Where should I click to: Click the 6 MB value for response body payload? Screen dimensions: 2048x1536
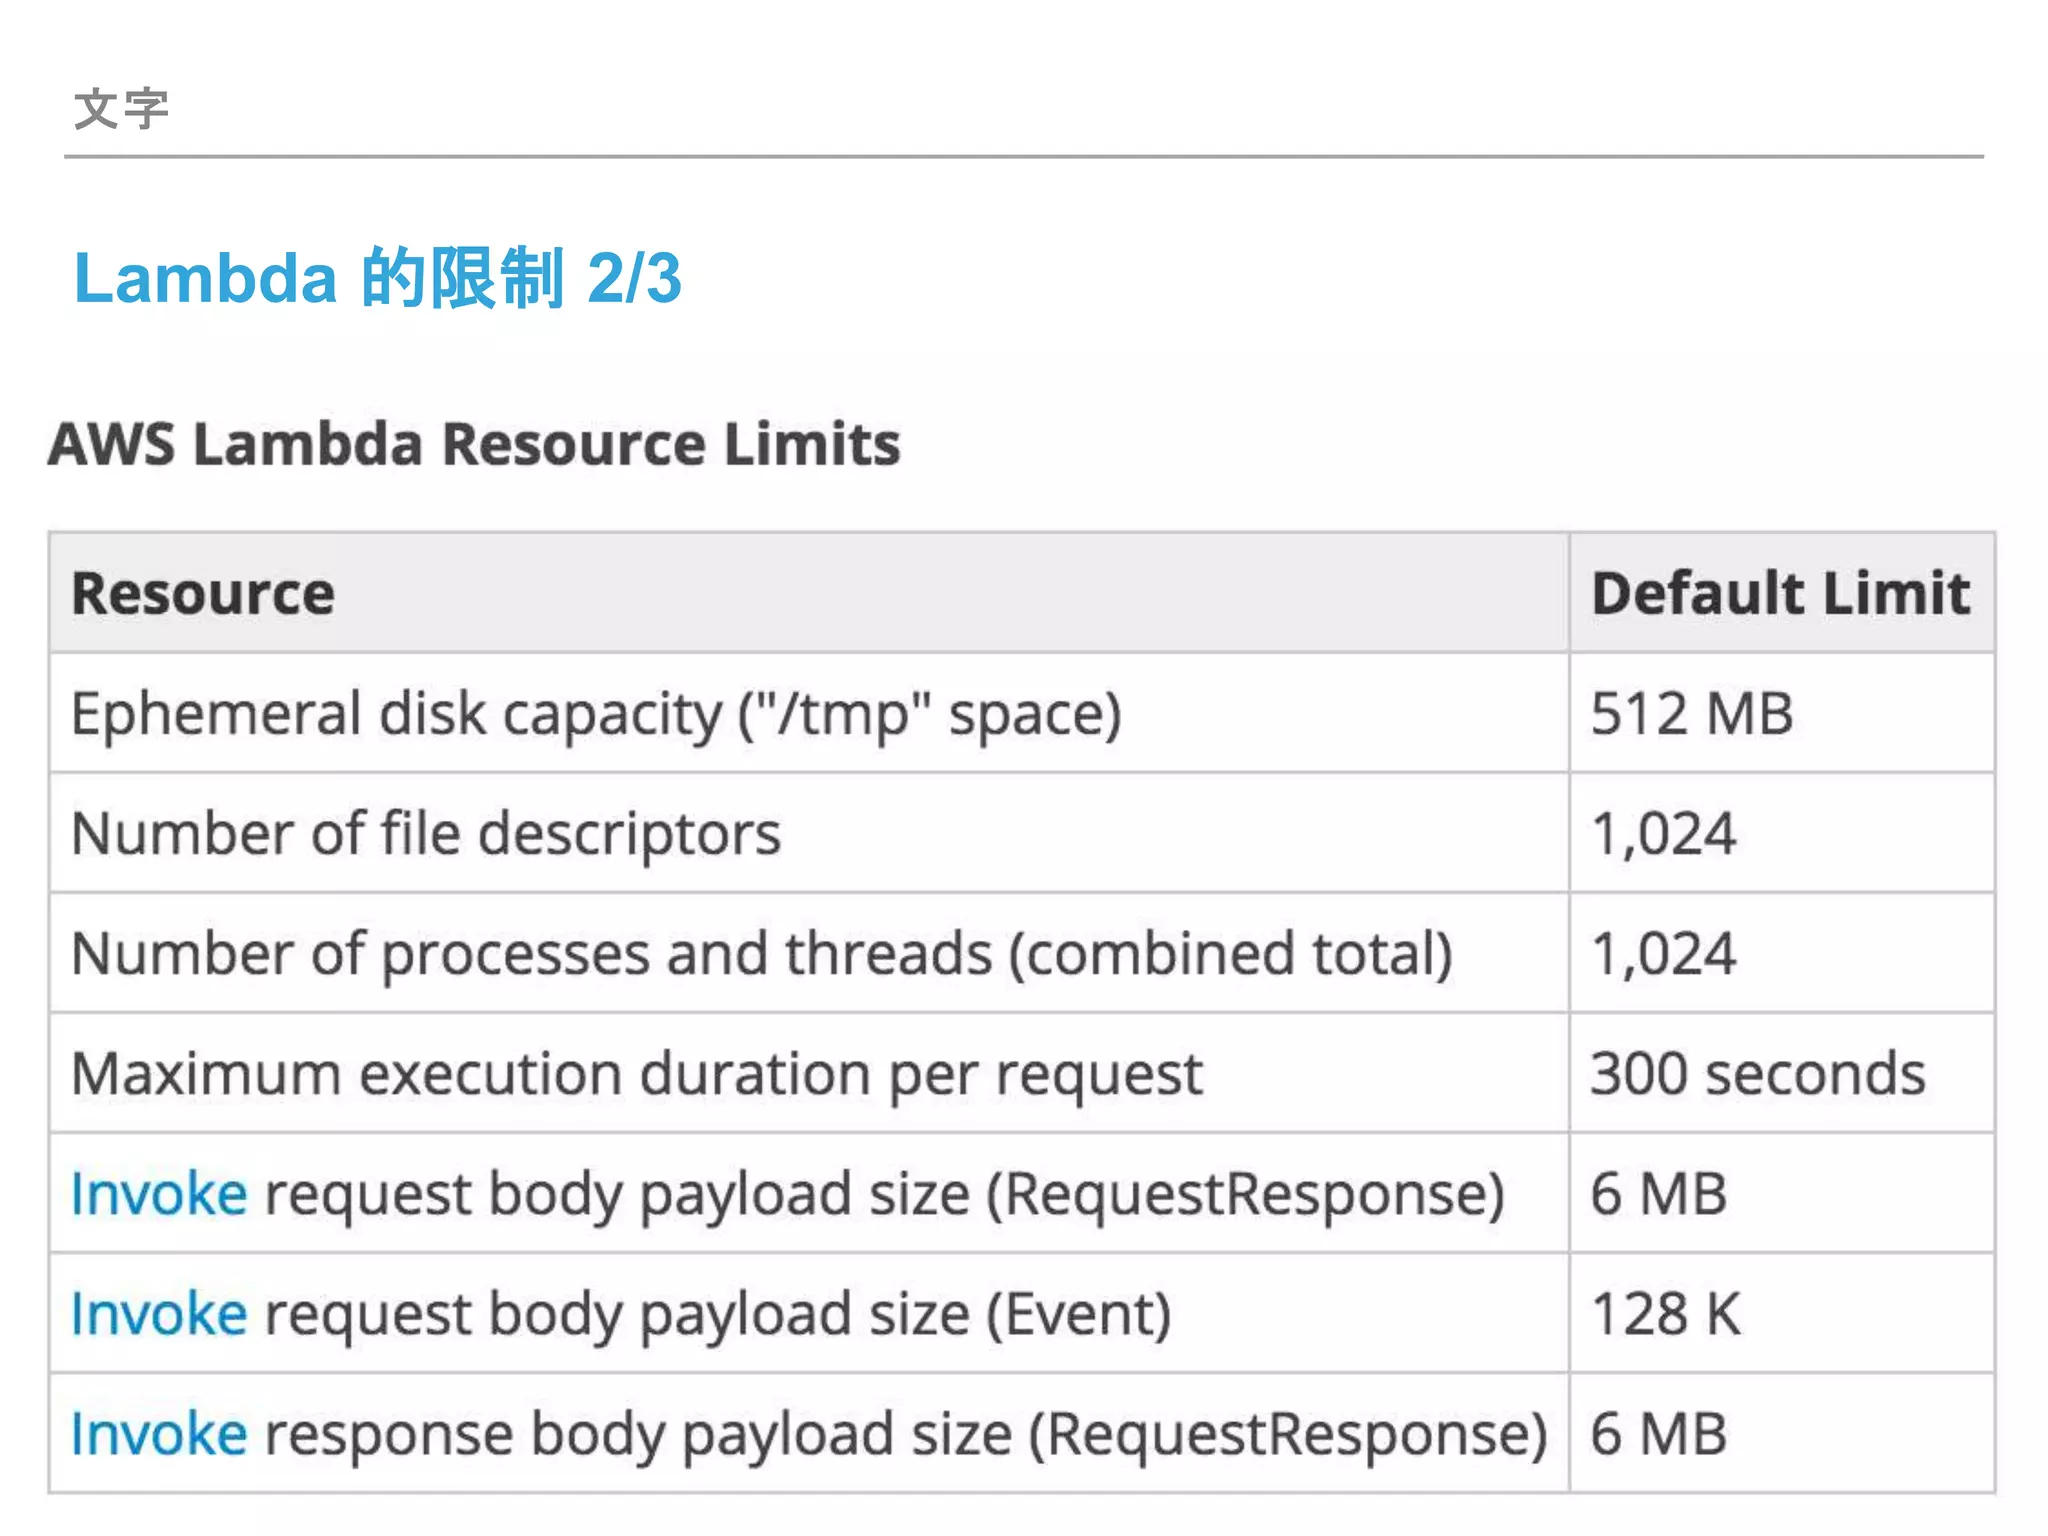[1658, 1434]
